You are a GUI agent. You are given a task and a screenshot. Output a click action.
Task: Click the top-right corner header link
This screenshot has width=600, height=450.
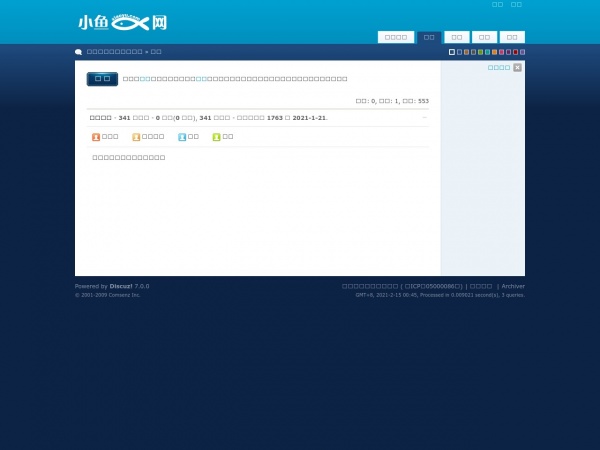pyautogui.click(x=516, y=5)
